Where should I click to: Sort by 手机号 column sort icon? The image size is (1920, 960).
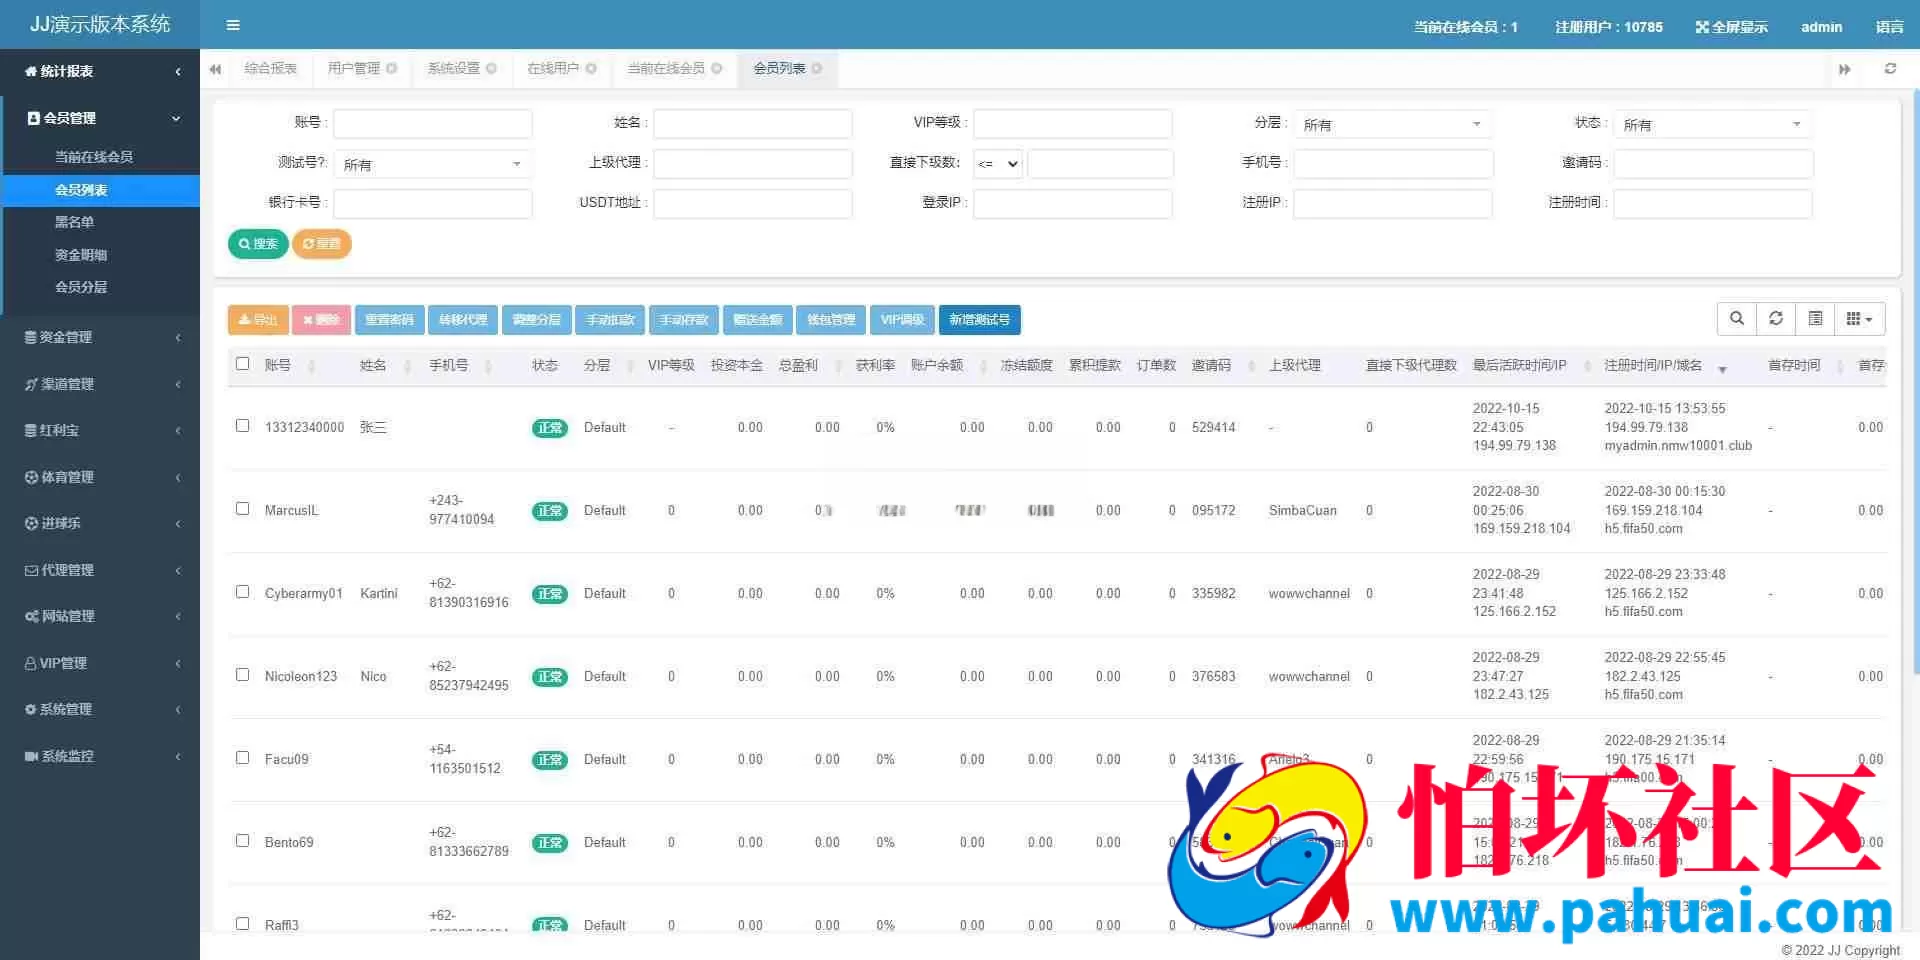[488, 366]
